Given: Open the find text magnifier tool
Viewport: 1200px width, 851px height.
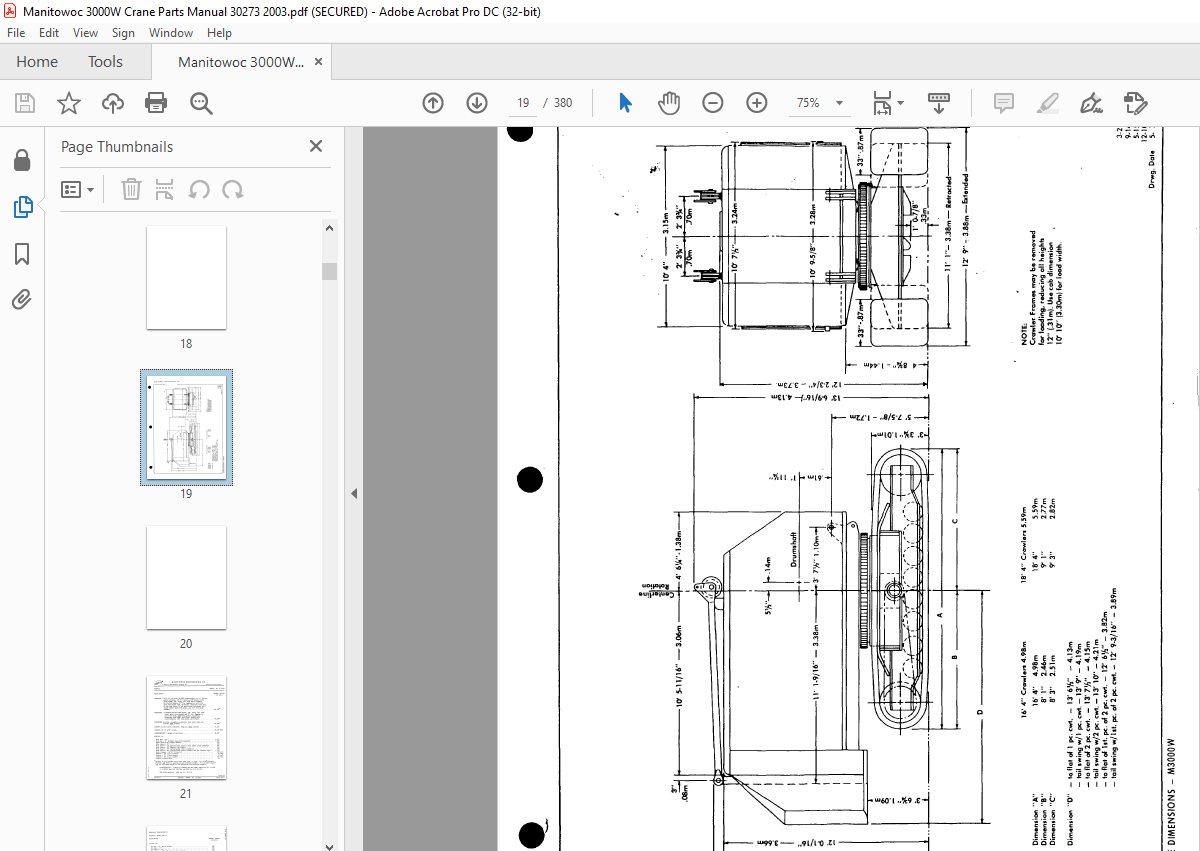Looking at the screenshot, I should point(201,103).
